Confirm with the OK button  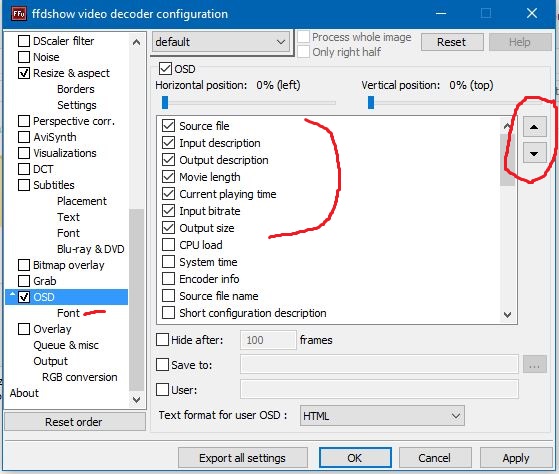(x=355, y=458)
